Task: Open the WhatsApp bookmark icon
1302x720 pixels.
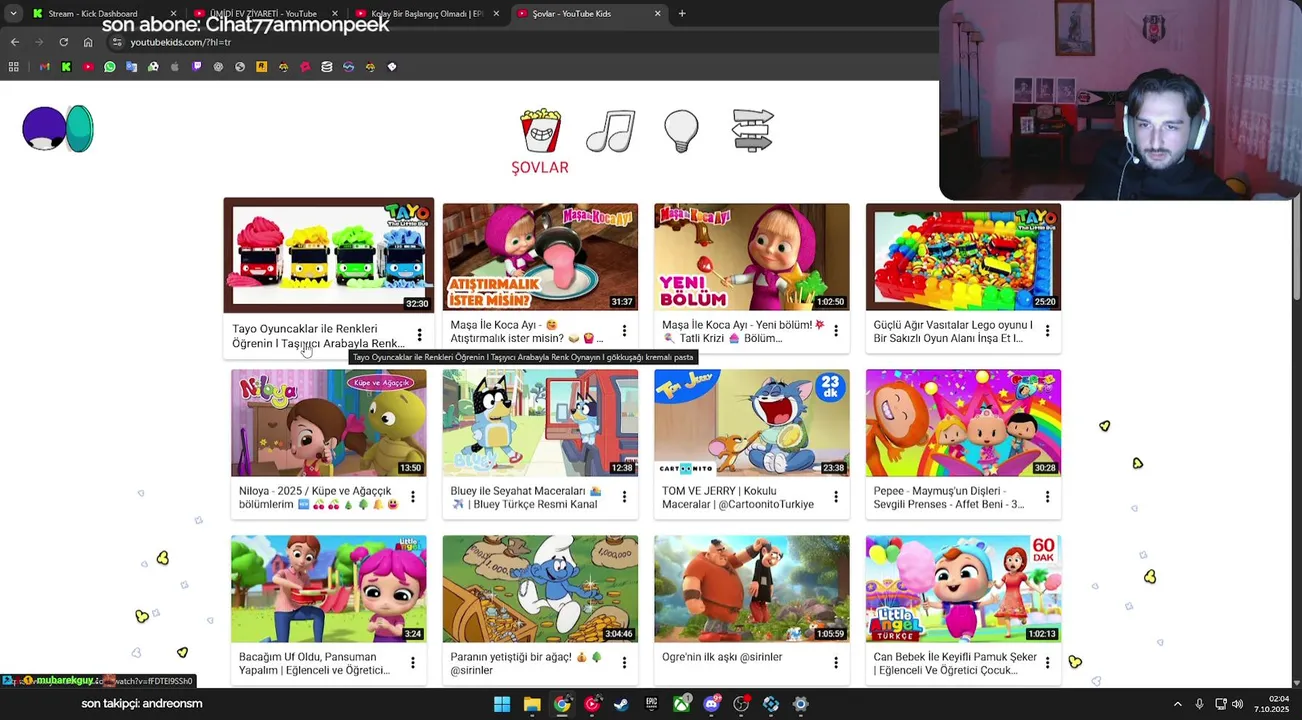Action: (x=110, y=67)
